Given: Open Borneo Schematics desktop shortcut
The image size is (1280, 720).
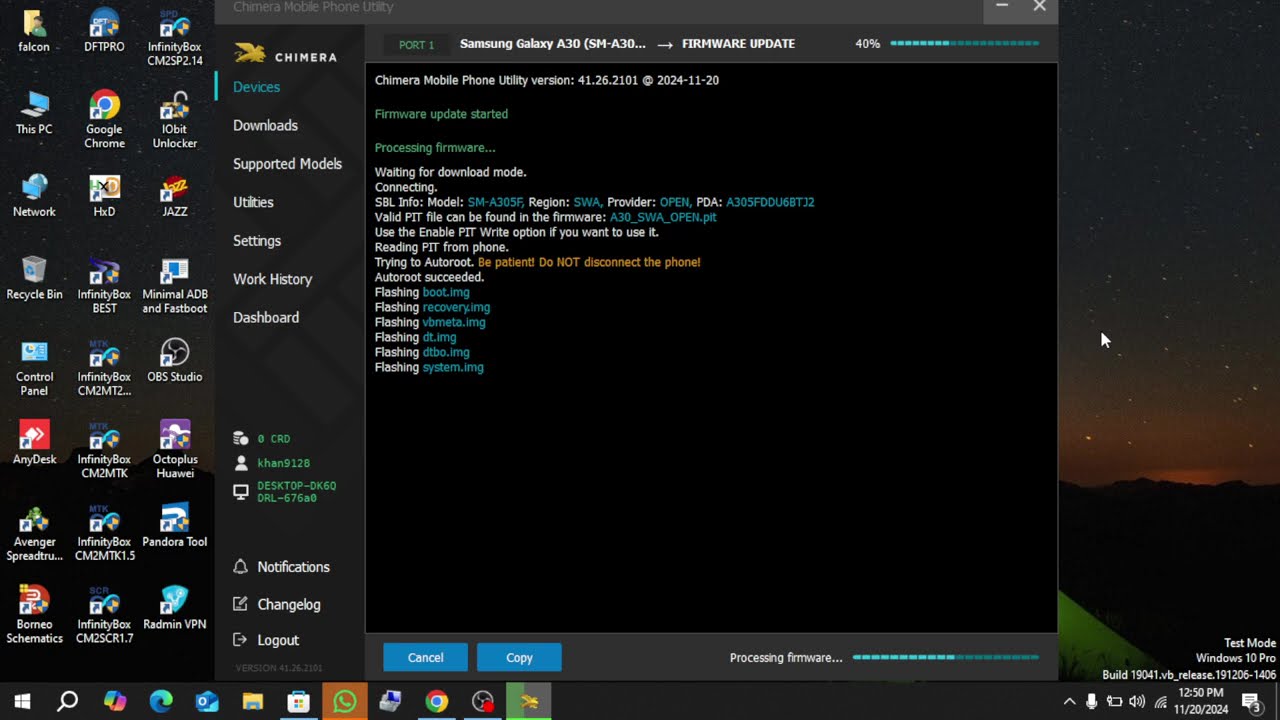Looking at the screenshot, I should point(34,615).
